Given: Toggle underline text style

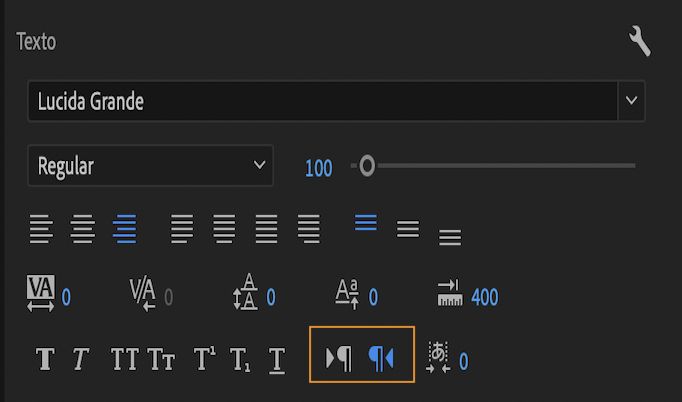Looking at the screenshot, I should pos(277,359).
